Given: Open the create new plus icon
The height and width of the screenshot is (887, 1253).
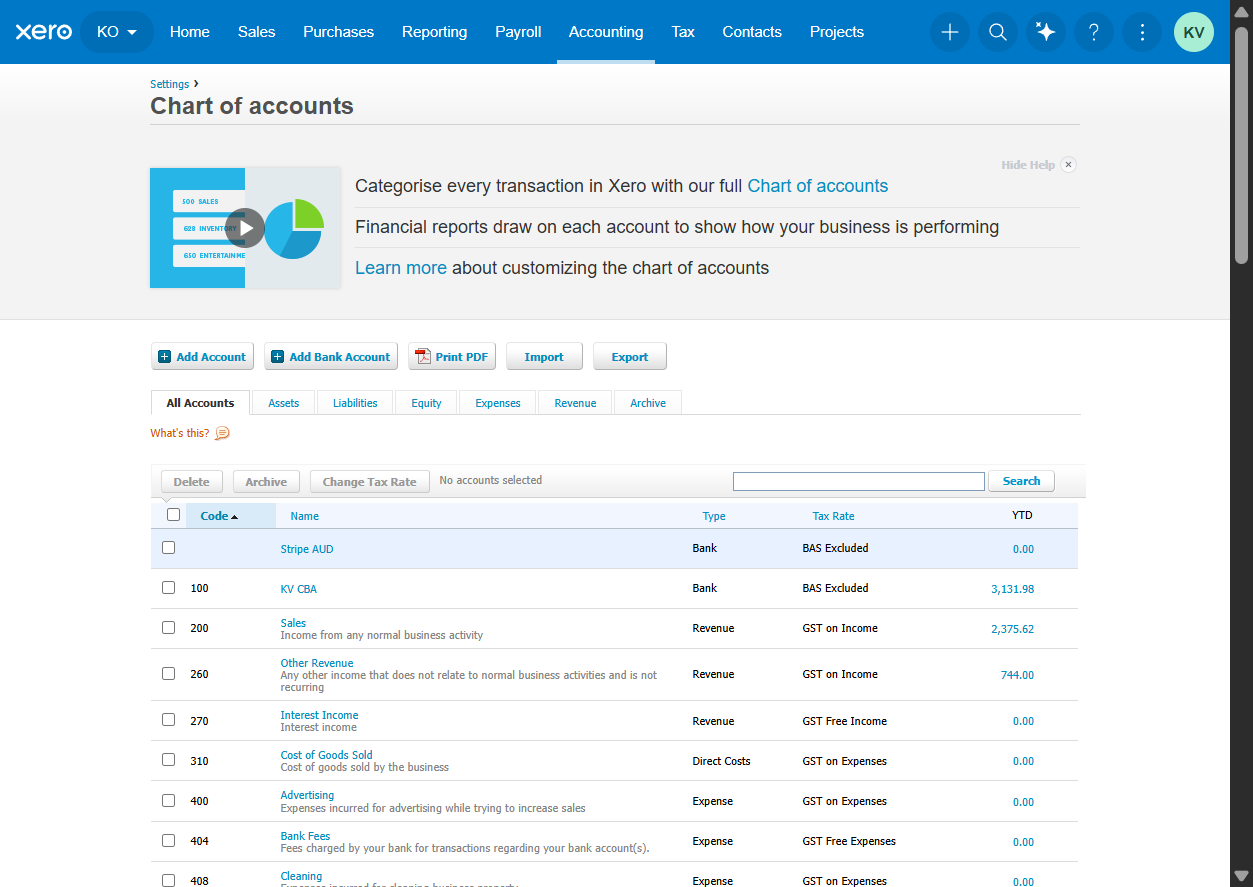Looking at the screenshot, I should click(950, 32).
